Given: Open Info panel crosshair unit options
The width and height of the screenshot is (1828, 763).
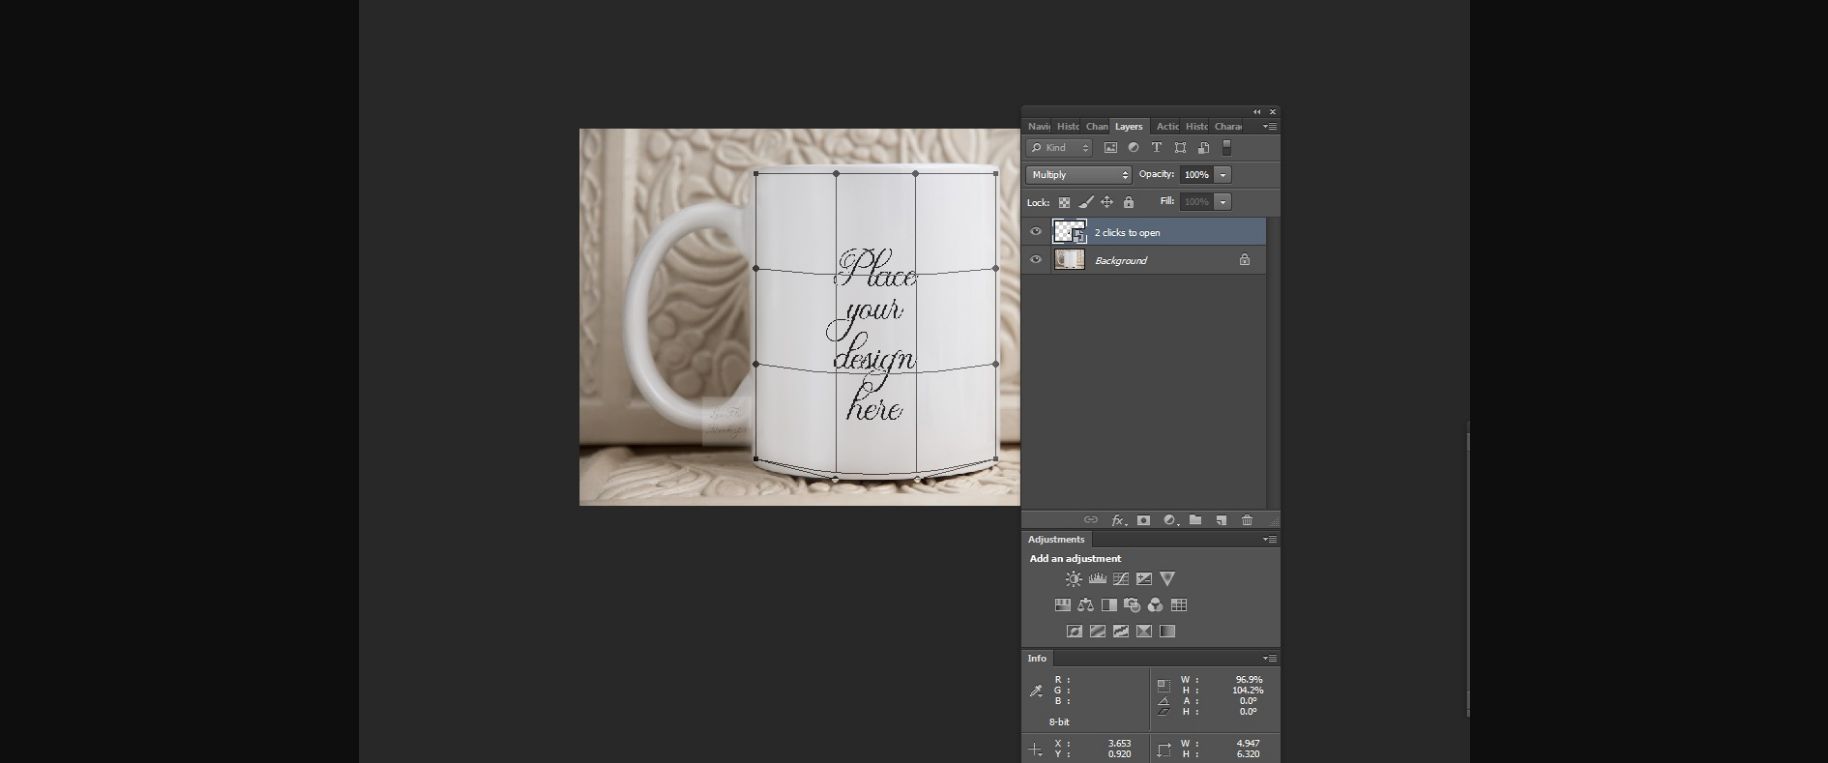Looking at the screenshot, I should (x=1036, y=748).
